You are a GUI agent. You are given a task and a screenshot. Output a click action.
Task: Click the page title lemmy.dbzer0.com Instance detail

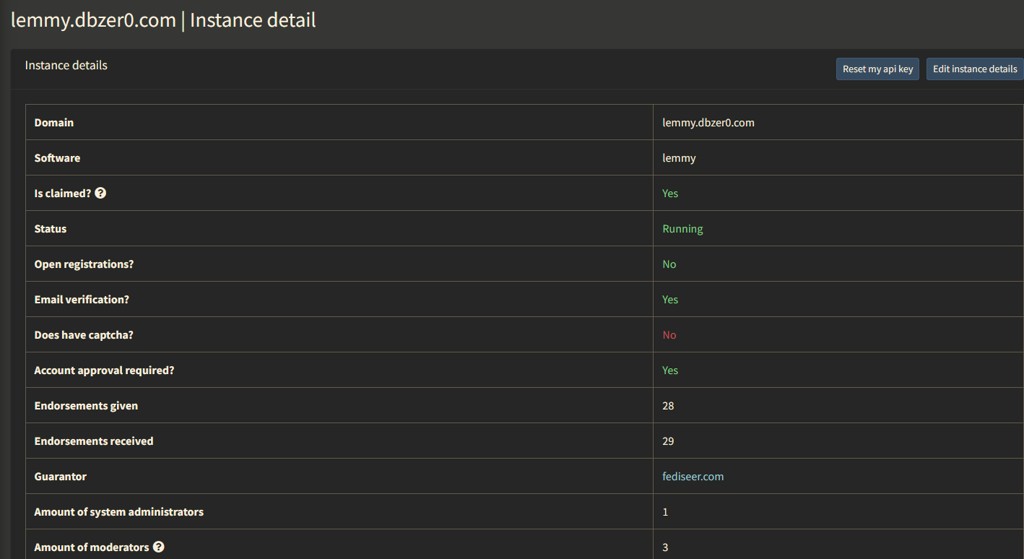coord(163,20)
